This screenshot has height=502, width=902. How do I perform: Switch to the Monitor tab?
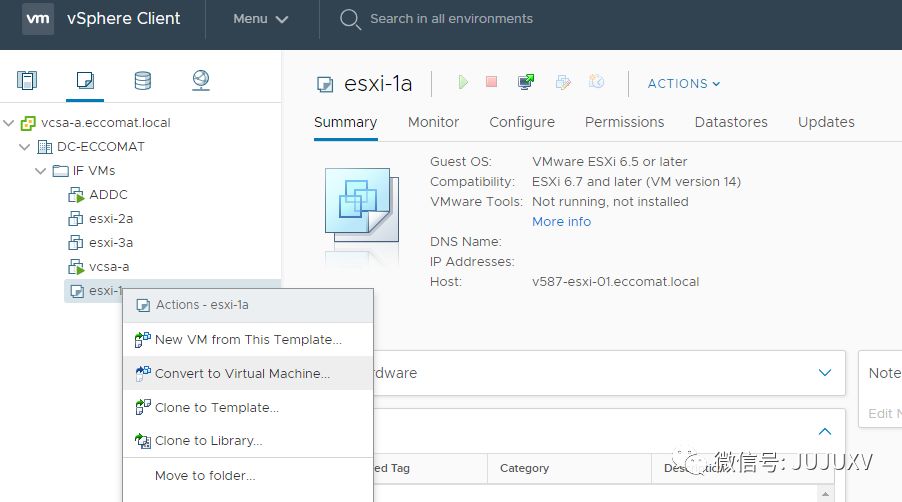433,122
